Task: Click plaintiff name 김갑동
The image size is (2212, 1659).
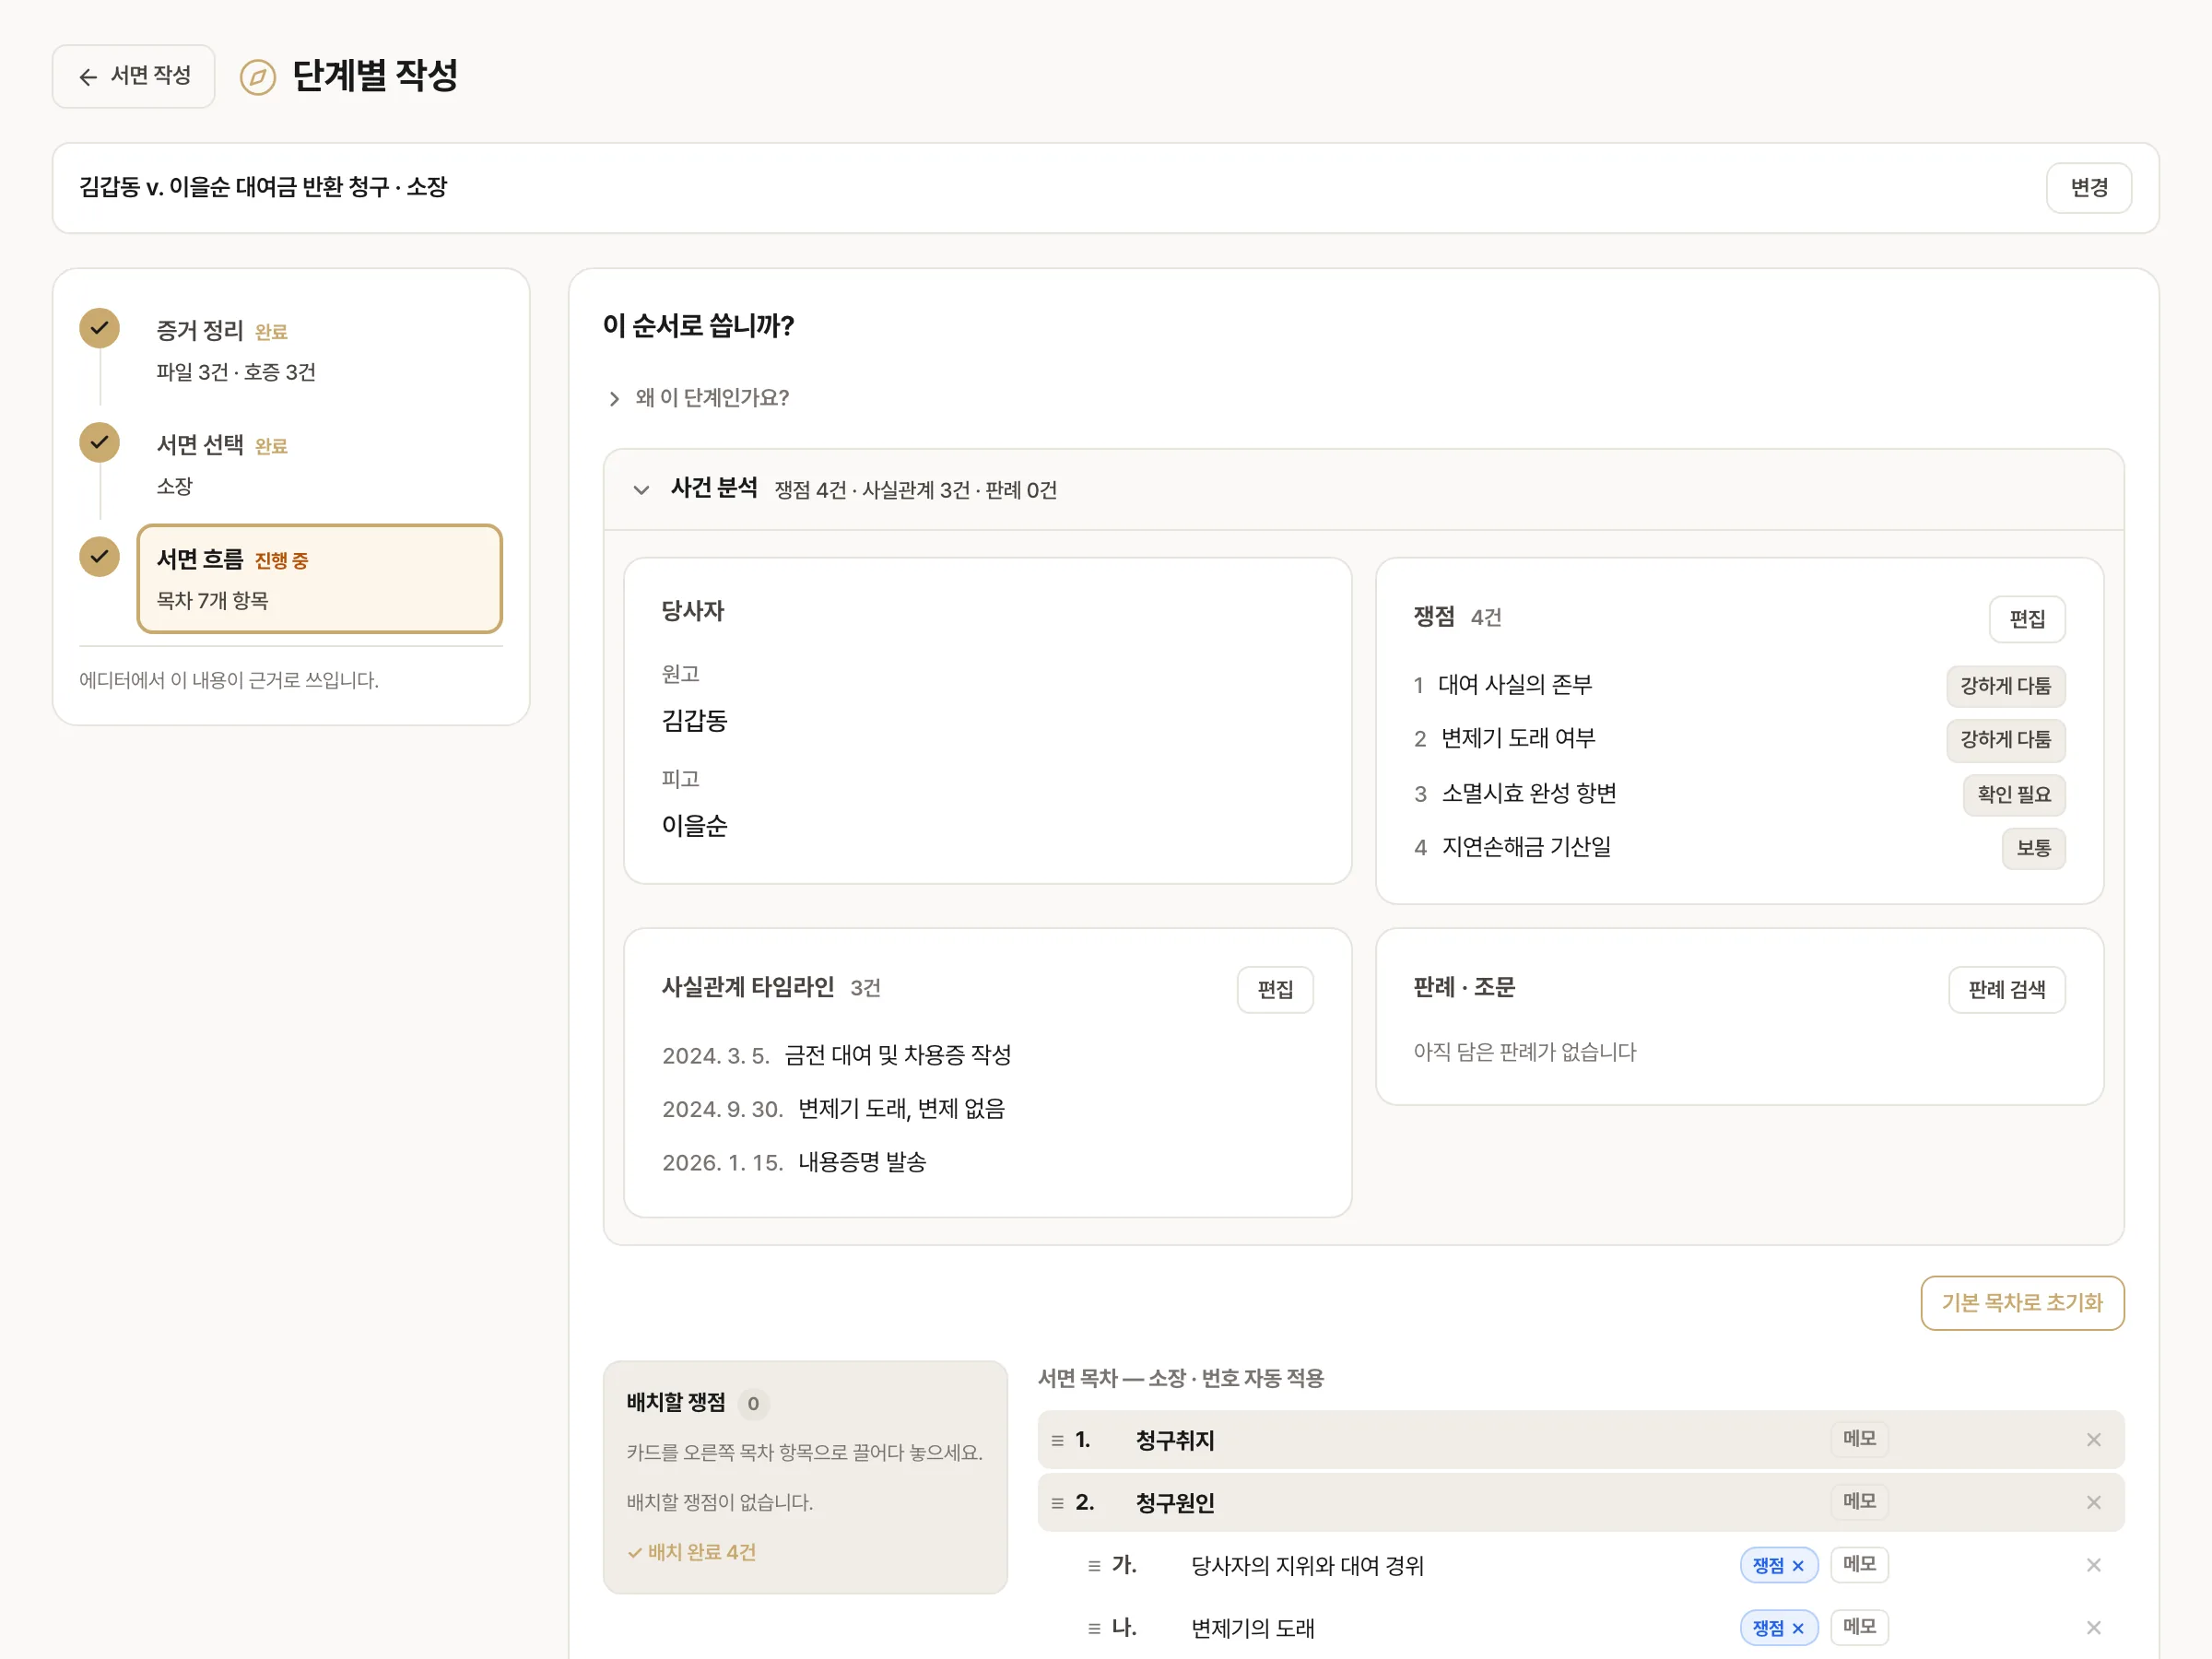Action: (694, 722)
